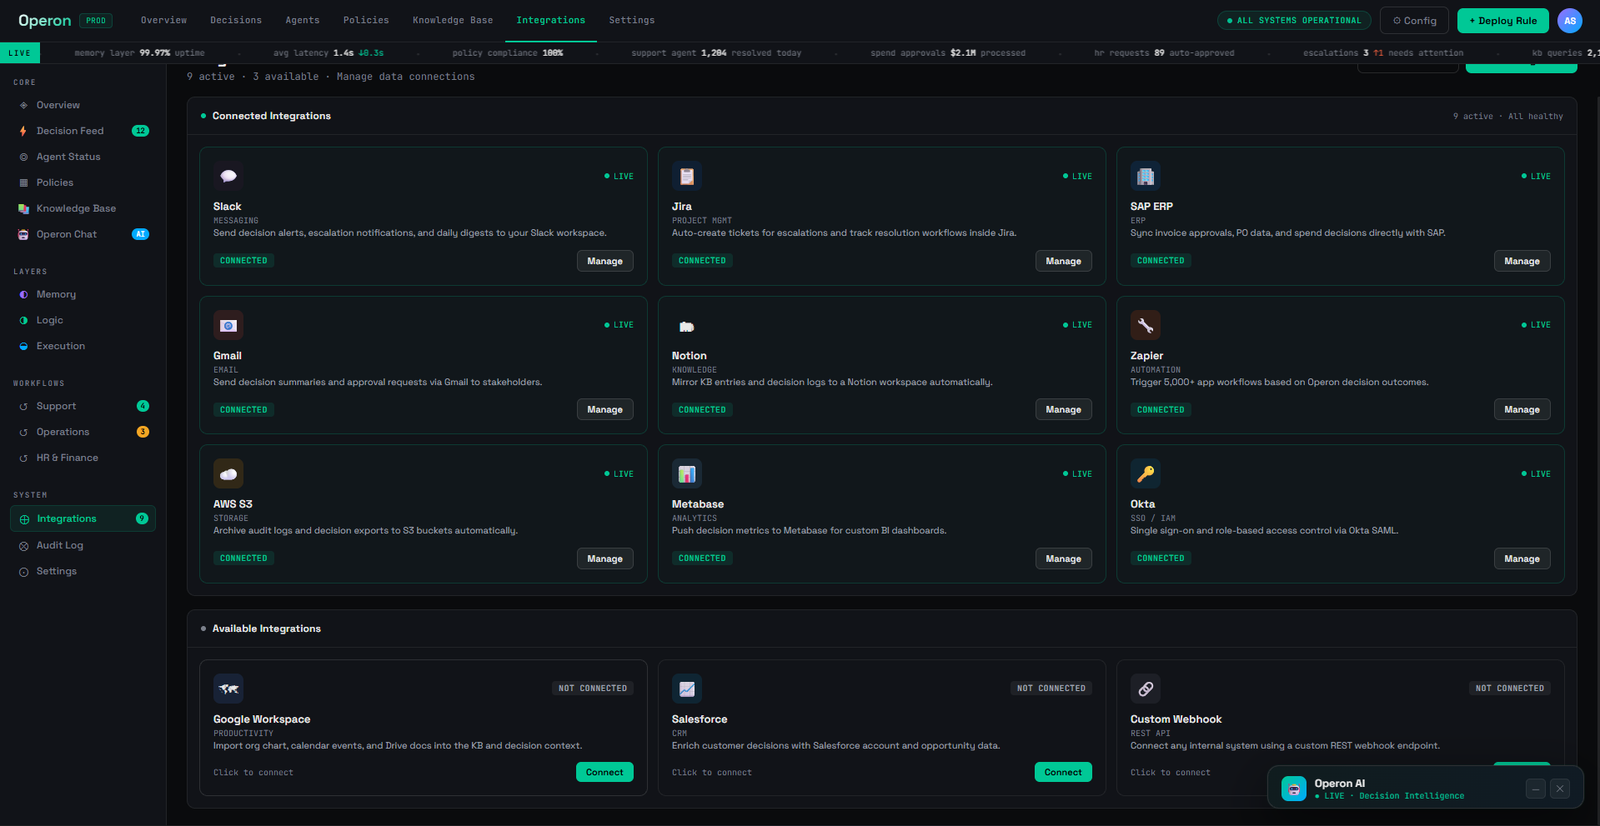Screen dimensions: 1600x826
Task: Switch to the Agents top tab
Action: [303, 20]
